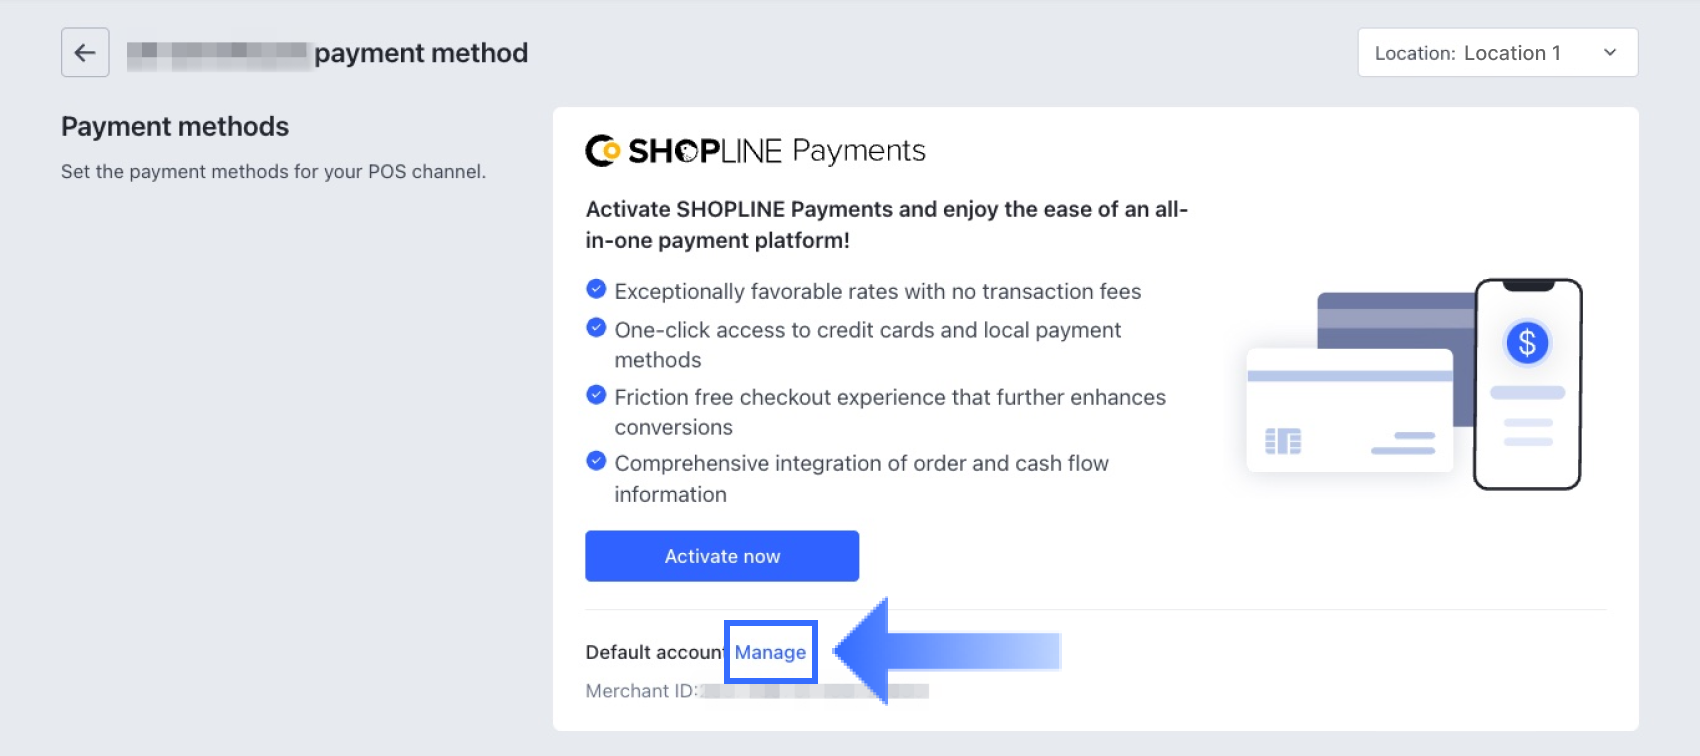Click the Default account label
Viewport: 1700px width, 756px height.
(655, 652)
